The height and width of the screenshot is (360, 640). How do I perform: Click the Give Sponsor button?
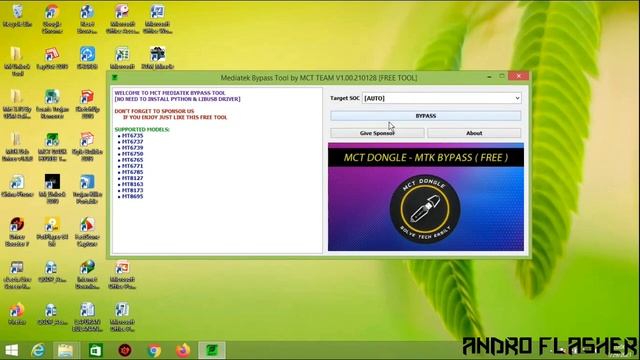377,133
